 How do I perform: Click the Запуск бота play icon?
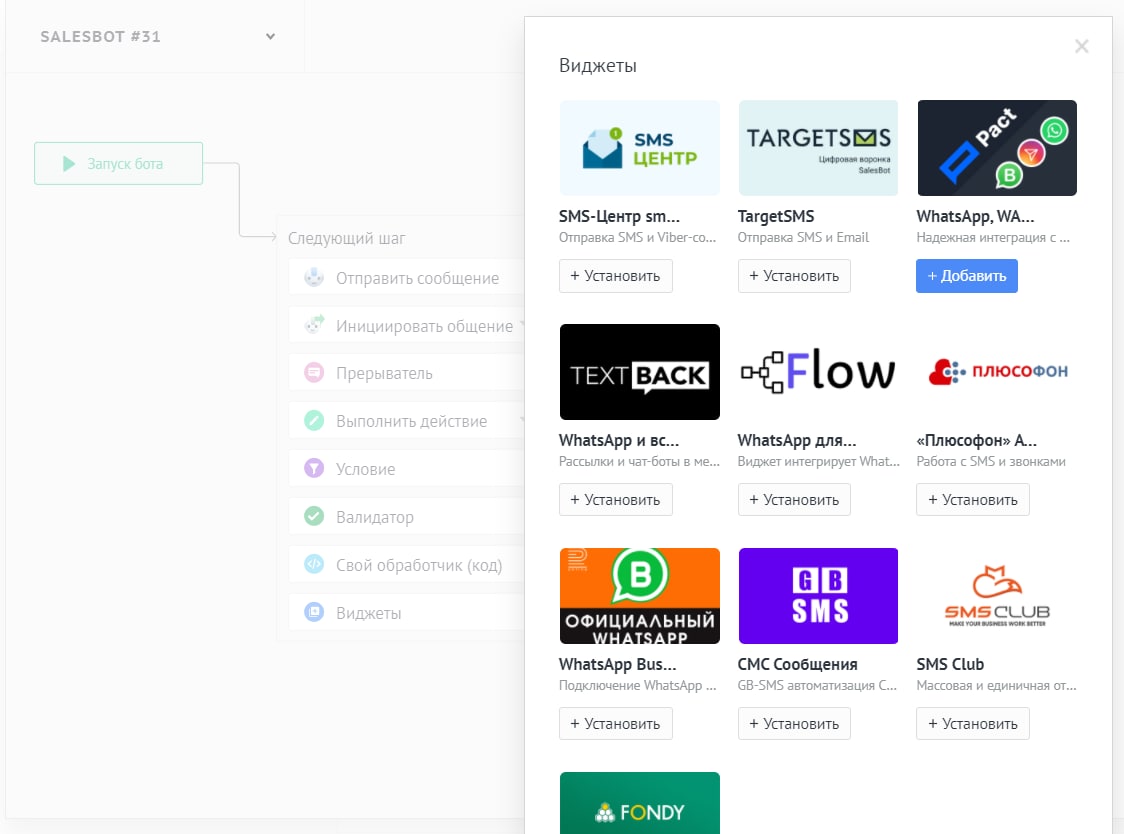pos(69,164)
